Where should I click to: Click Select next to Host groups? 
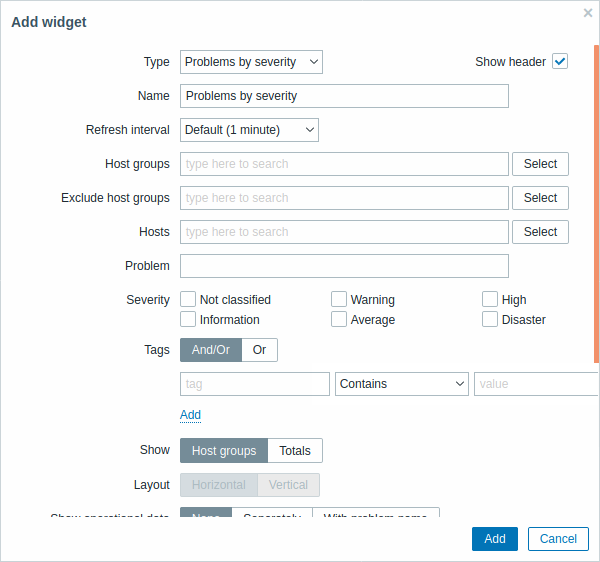pos(540,164)
